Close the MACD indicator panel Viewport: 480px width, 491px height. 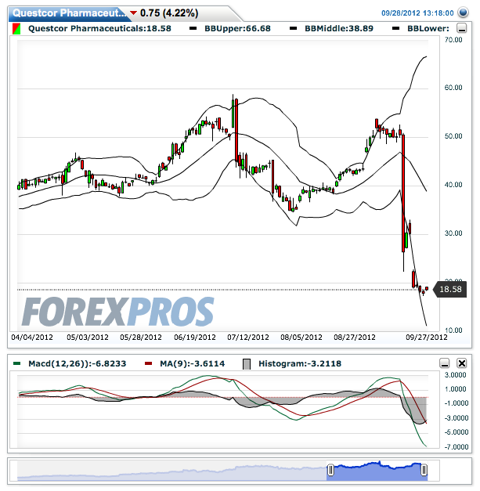(461, 363)
